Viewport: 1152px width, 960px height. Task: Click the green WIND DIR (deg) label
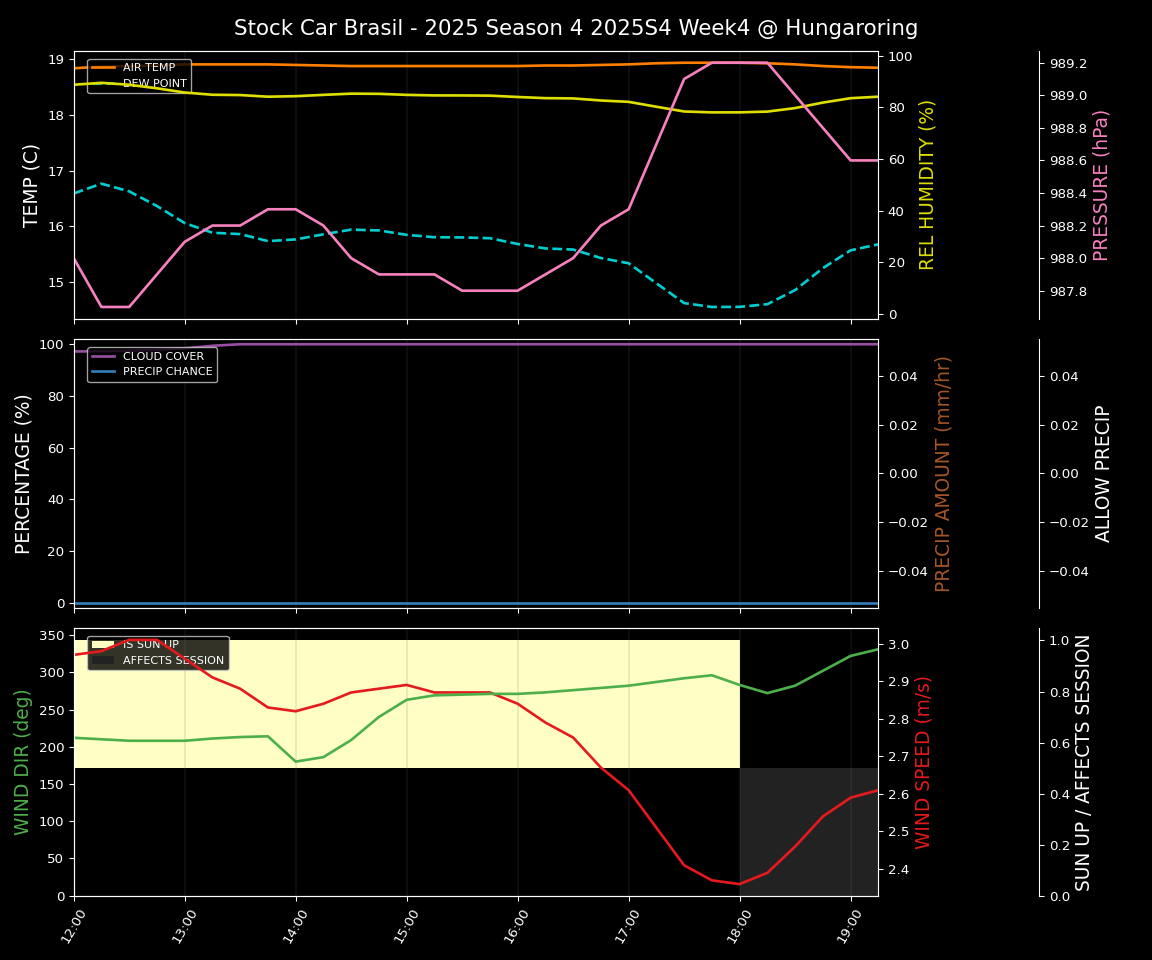[x=24, y=762]
